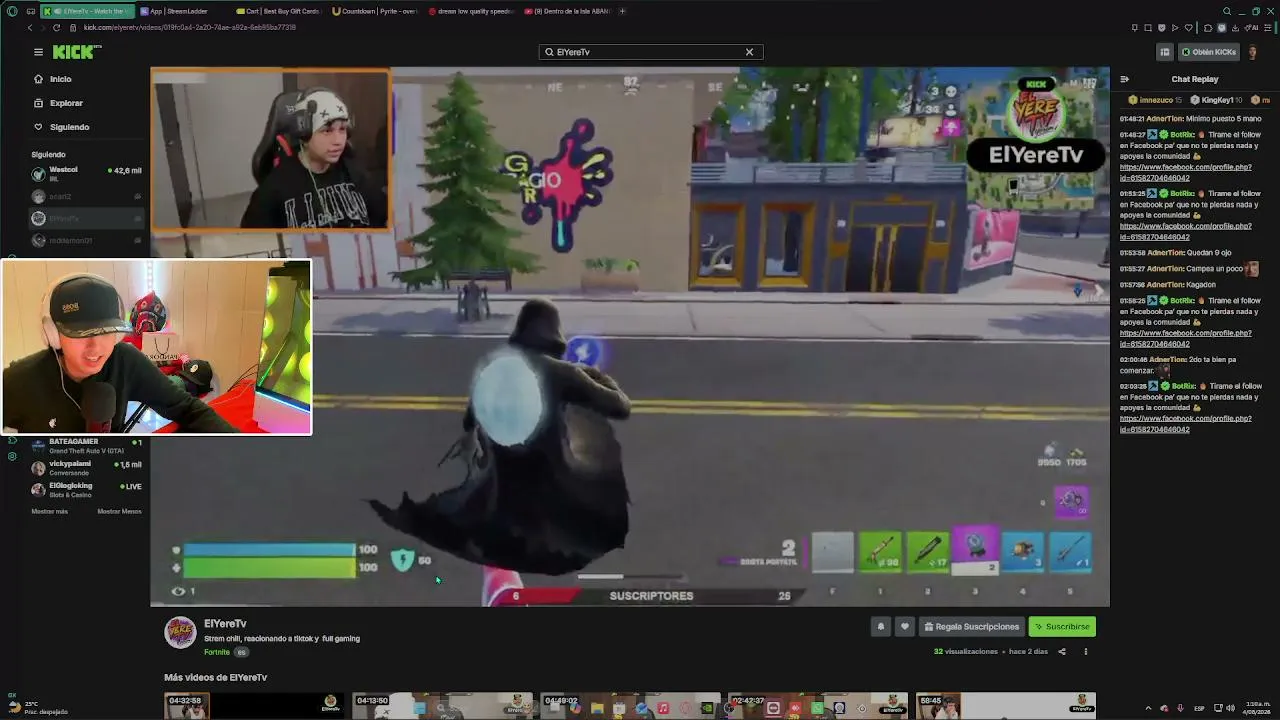Open the taskbar clock and date
The width and height of the screenshot is (1280, 720).
point(1258,708)
